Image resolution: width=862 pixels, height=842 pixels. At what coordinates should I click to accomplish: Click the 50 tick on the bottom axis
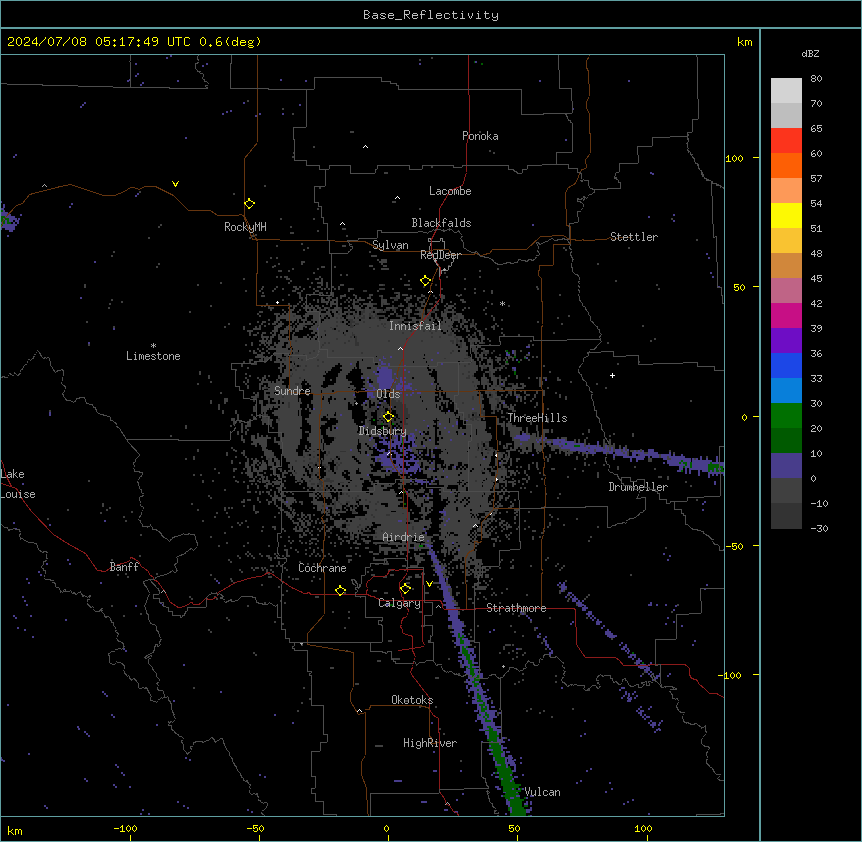(x=515, y=828)
